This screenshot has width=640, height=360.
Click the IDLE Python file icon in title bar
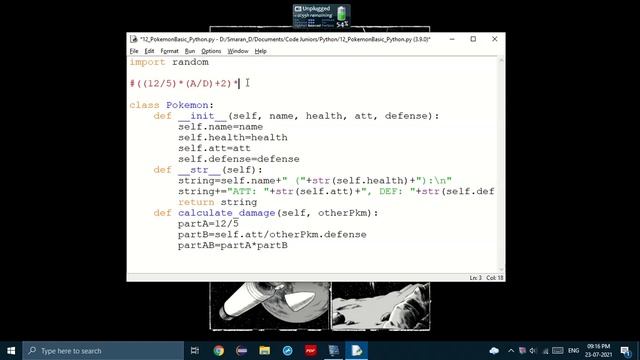pos(133,39)
